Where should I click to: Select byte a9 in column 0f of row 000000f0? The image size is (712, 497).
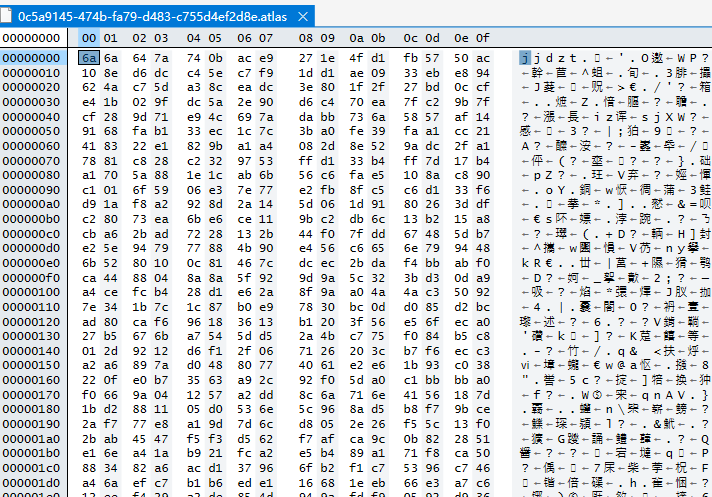tap(483, 278)
